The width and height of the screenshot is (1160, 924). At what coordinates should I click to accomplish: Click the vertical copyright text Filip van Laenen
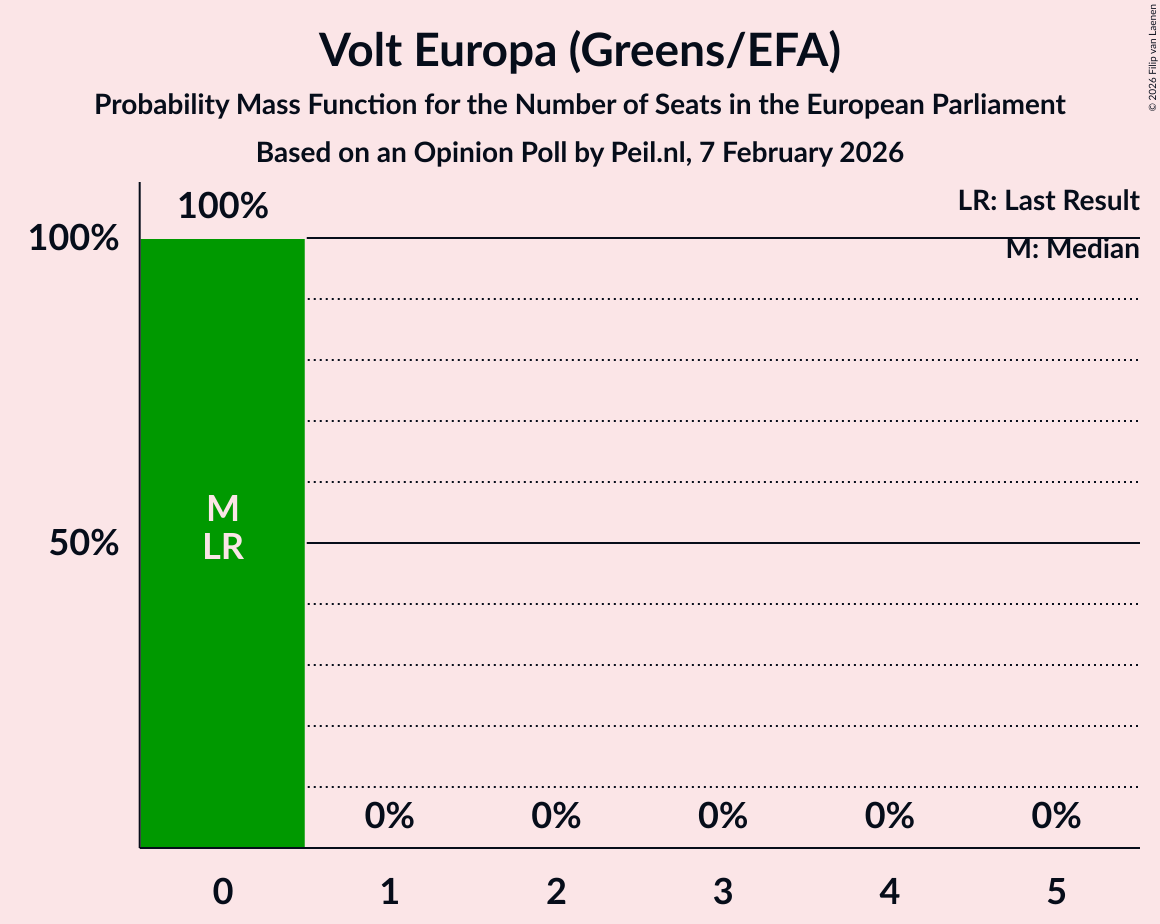[x=1152, y=56]
